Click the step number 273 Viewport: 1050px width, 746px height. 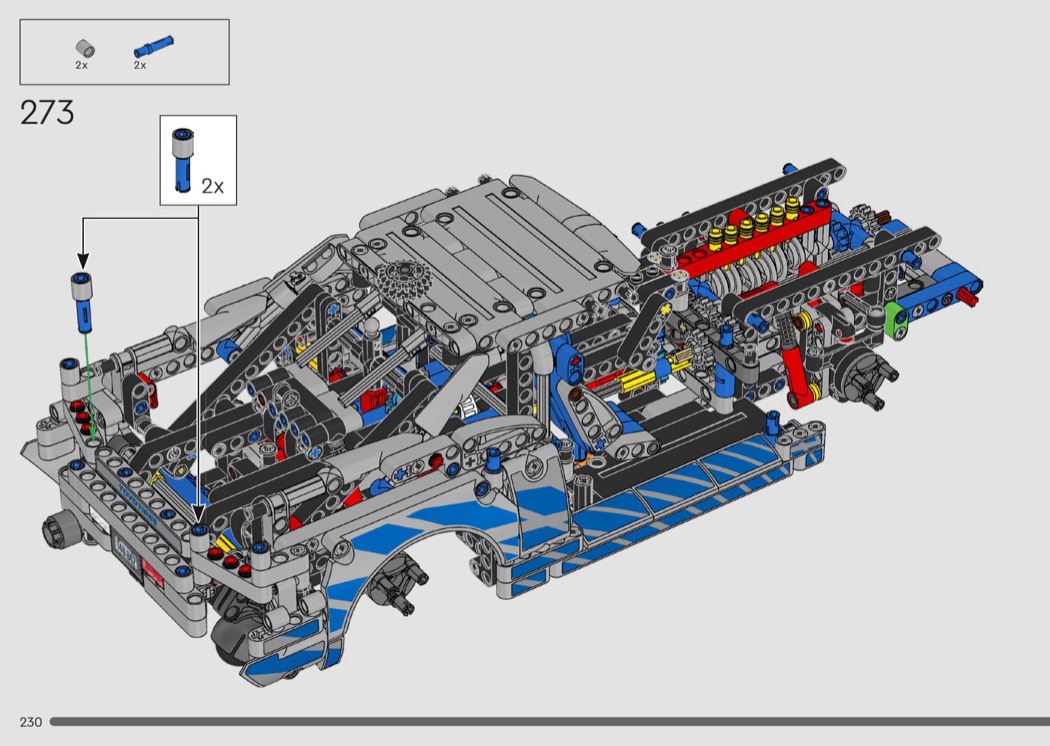click(x=47, y=113)
